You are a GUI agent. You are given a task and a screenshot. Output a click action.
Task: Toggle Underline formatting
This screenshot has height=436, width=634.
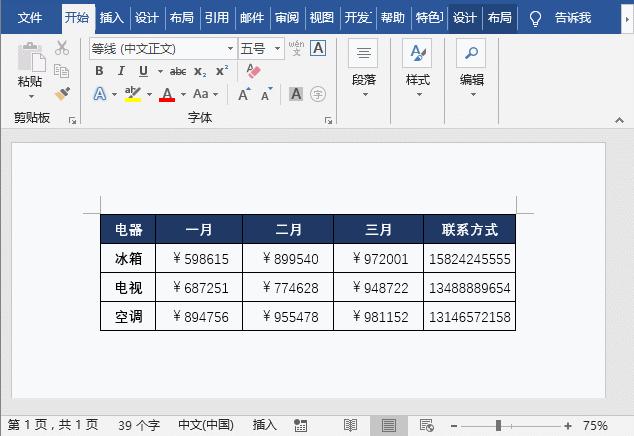[143, 71]
